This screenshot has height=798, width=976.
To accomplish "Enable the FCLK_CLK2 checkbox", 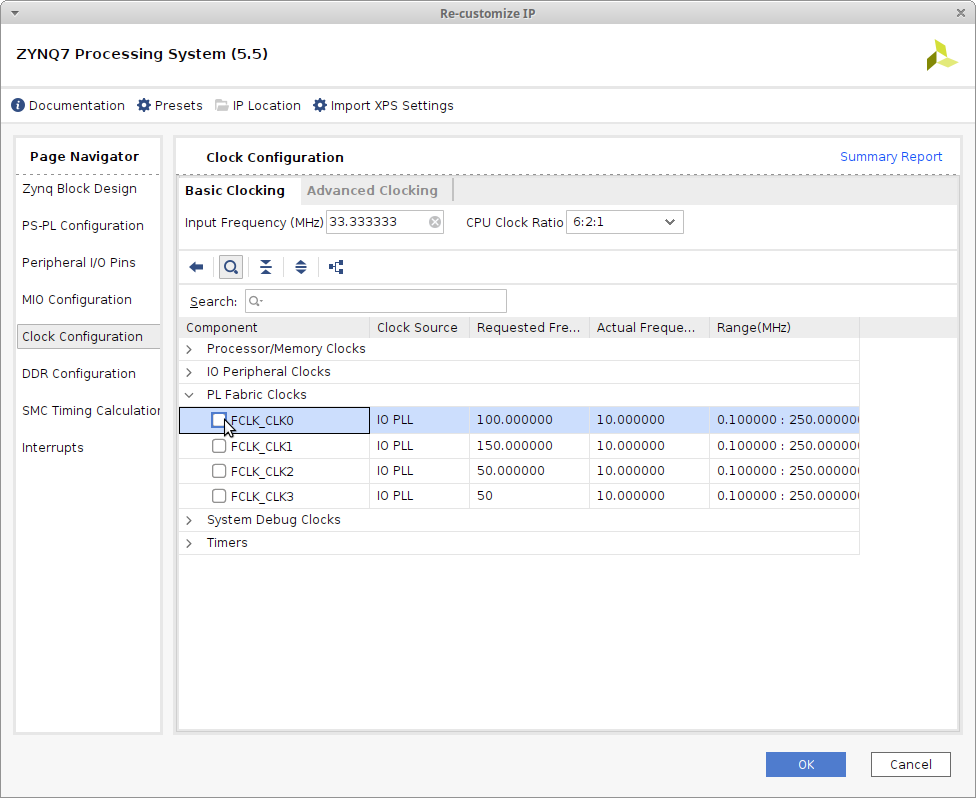I will tap(219, 471).
